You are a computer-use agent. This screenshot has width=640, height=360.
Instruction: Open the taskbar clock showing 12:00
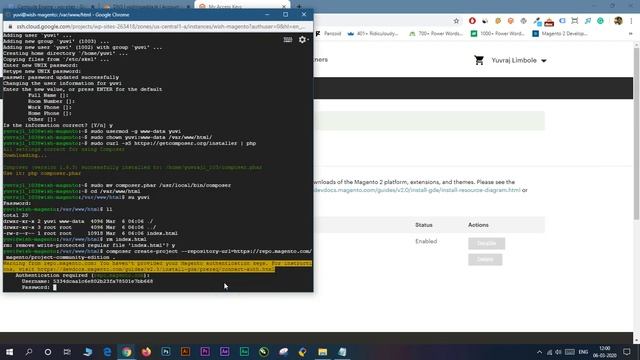(604, 352)
